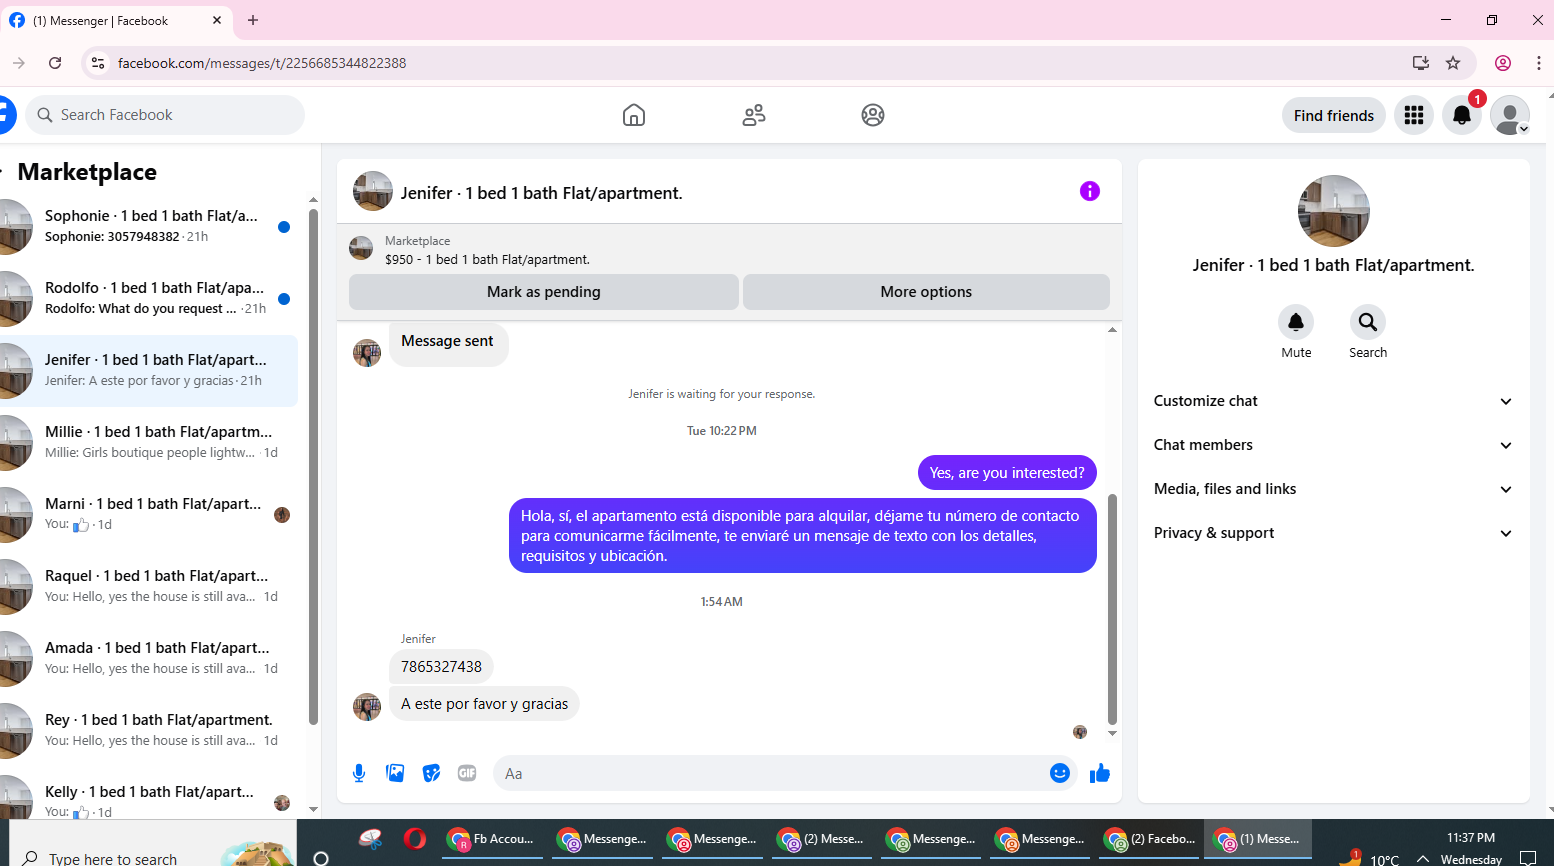1554x866 pixels.
Task: Expand the Privacy & support section
Action: (x=1333, y=533)
